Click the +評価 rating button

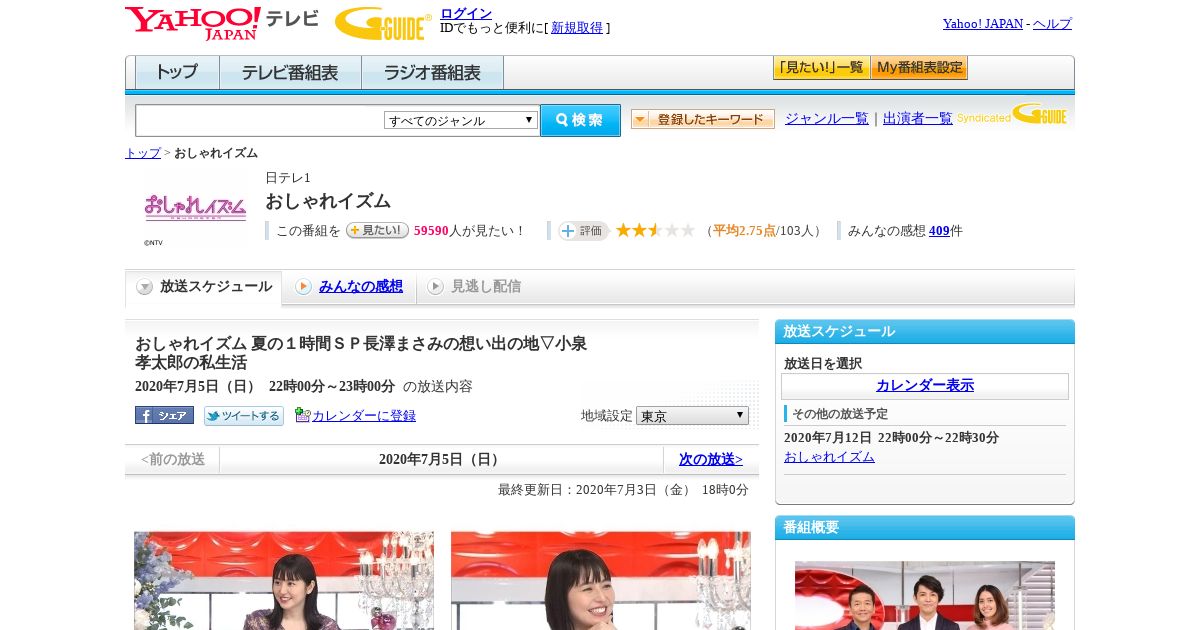(584, 231)
